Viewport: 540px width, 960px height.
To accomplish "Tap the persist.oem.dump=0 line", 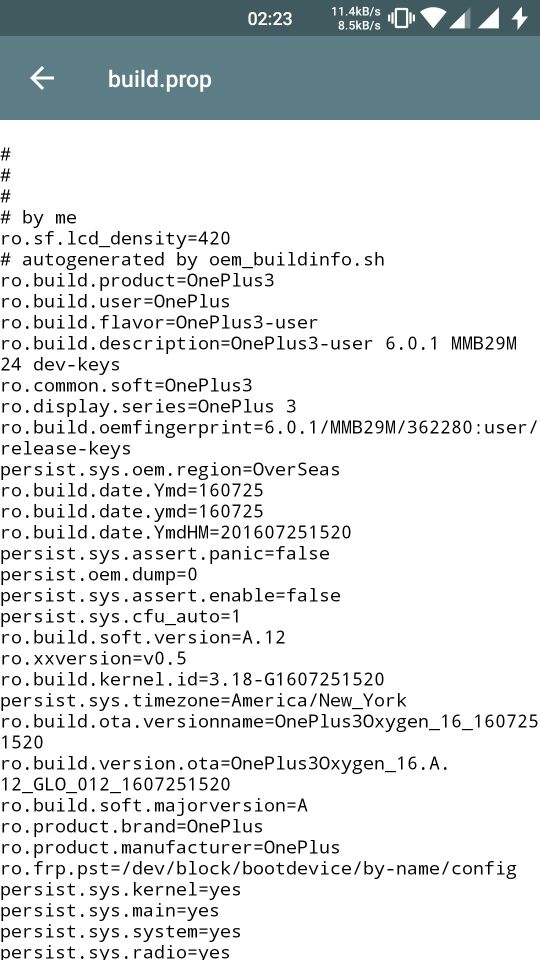I will point(99,575).
